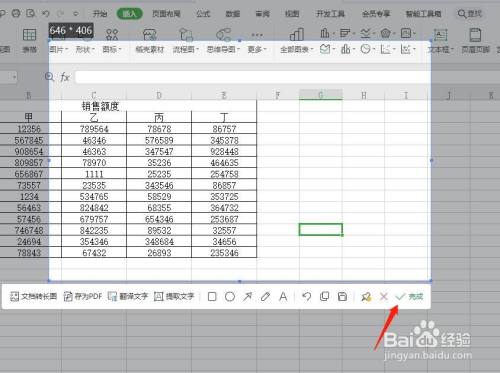This screenshot has width=500, height=373.
Task: Click in the formula bar input
Action: (252, 77)
